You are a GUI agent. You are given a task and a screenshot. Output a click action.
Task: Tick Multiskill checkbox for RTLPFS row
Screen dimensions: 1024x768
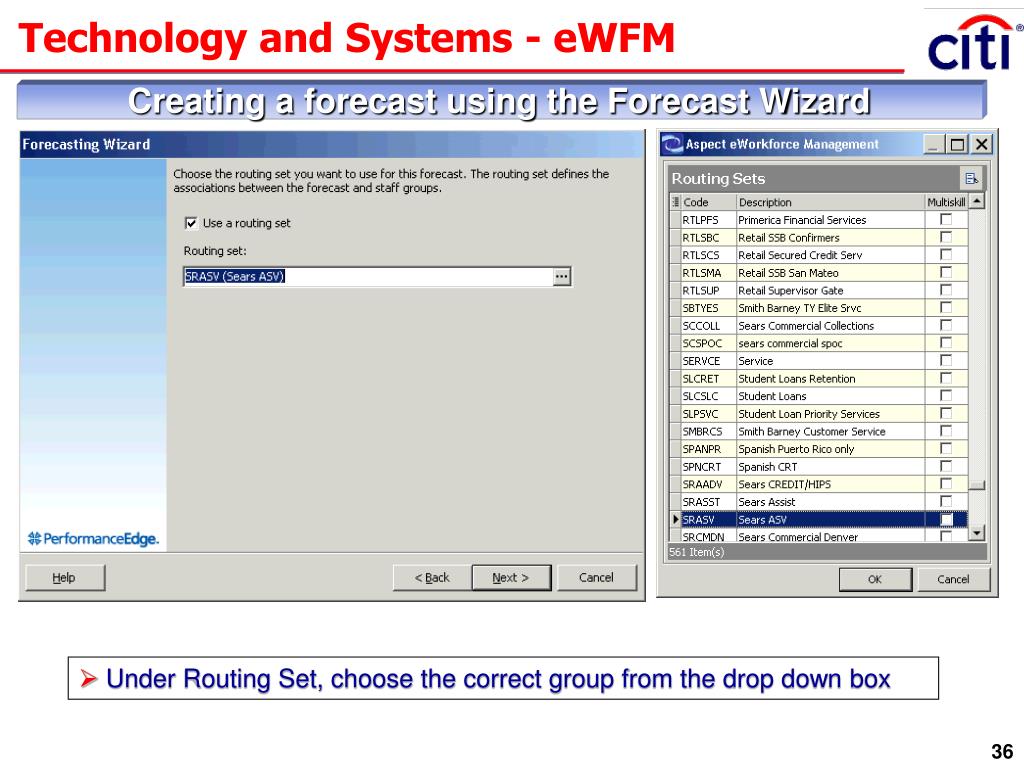pos(946,219)
